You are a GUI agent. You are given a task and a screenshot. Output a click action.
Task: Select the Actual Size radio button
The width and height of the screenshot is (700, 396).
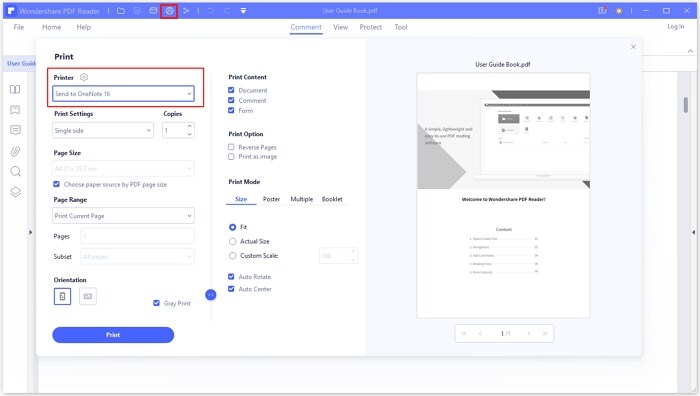[233, 242]
